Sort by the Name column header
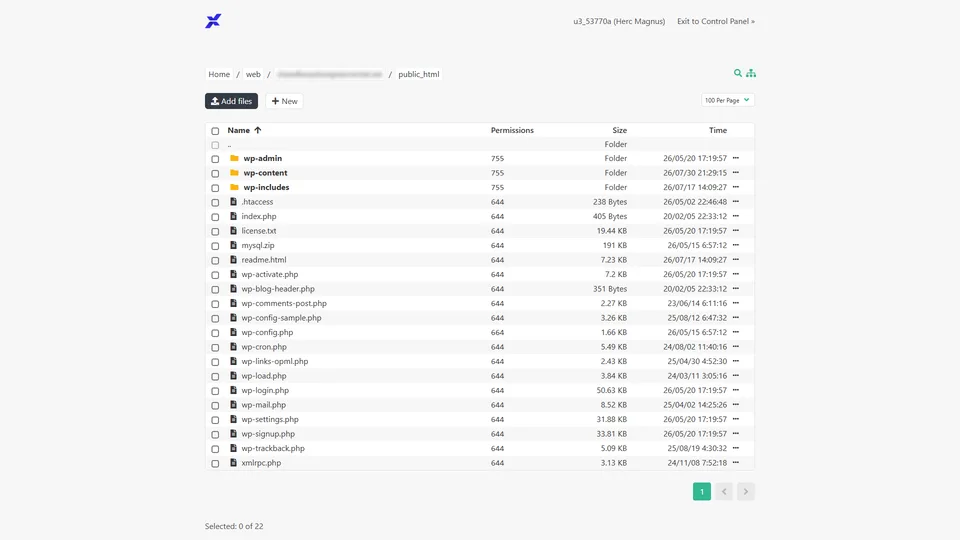Image resolution: width=960 pixels, height=540 pixels. [x=244, y=130]
